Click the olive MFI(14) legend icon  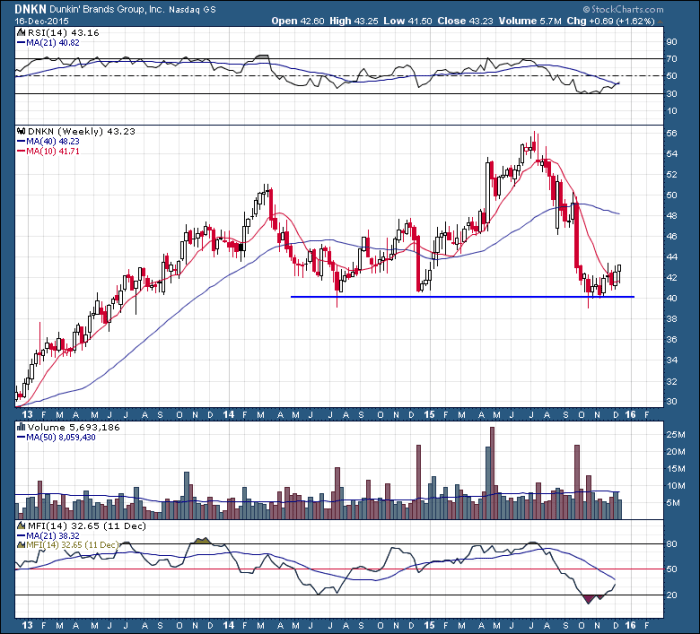coord(19,544)
